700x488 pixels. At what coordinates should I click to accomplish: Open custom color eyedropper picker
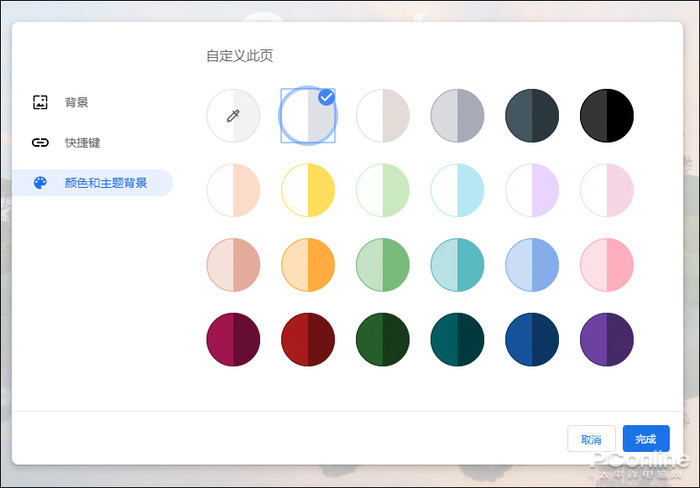point(233,116)
